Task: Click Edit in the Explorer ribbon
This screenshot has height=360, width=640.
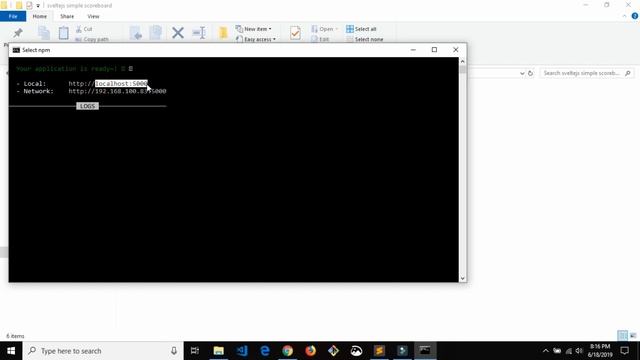Action: [x=320, y=39]
